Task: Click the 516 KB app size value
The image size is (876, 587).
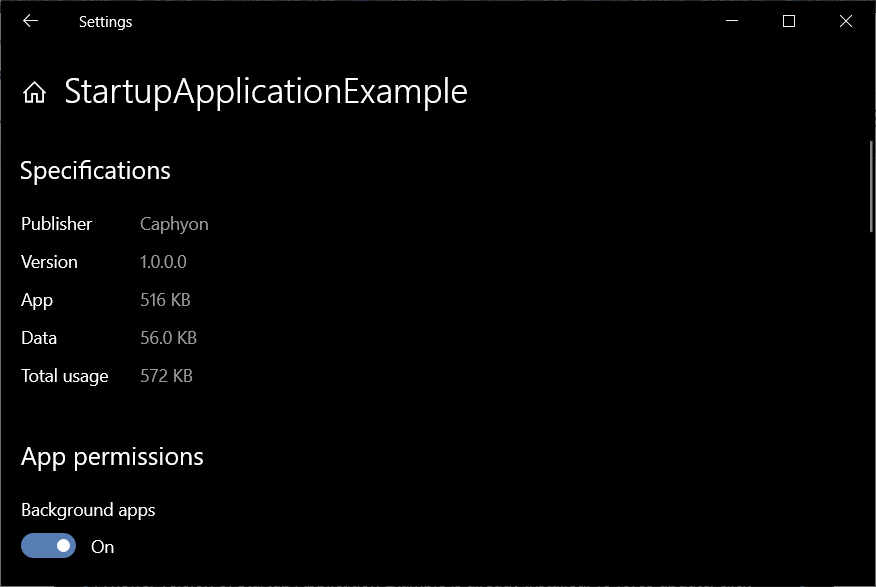Action: pyautogui.click(x=165, y=300)
